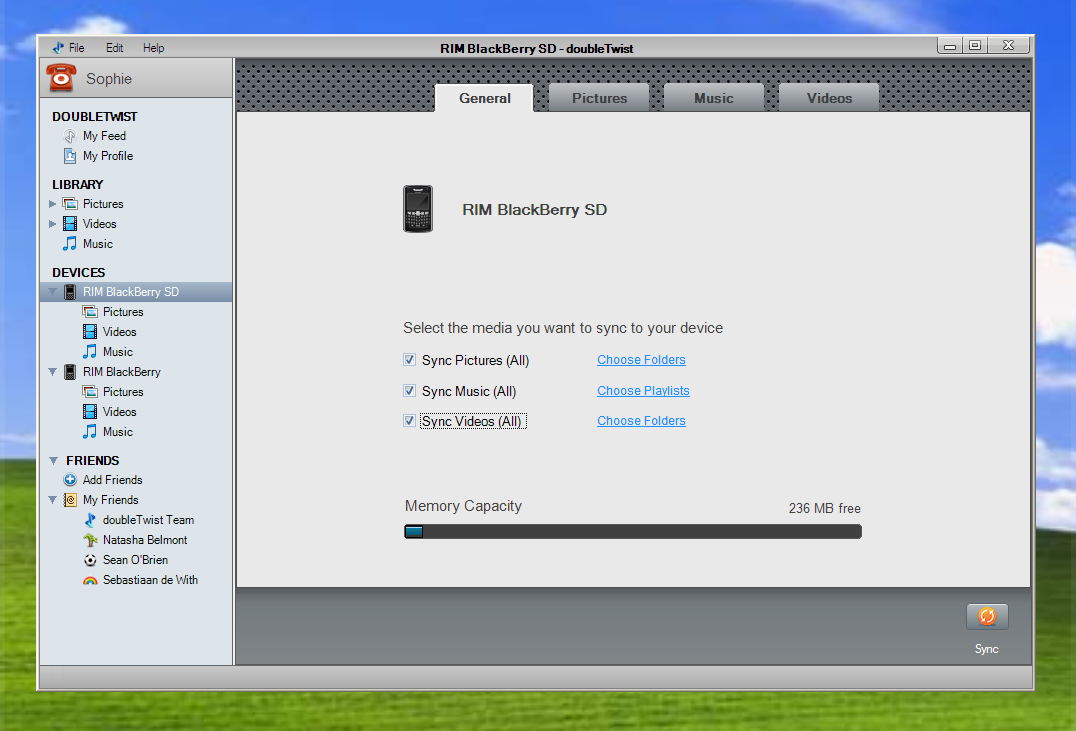Open the Edit menu
Screen dimensions: 1076x731
[x=115, y=47]
